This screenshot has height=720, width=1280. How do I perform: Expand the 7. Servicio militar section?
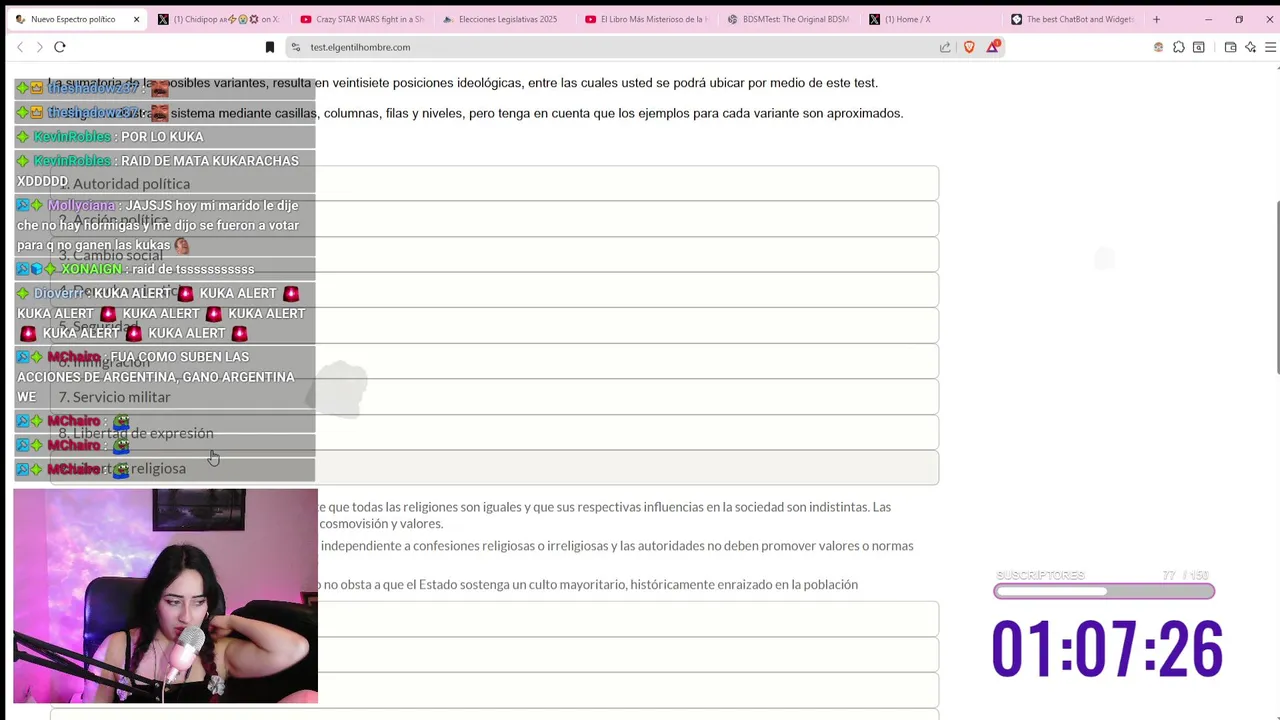click(494, 397)
